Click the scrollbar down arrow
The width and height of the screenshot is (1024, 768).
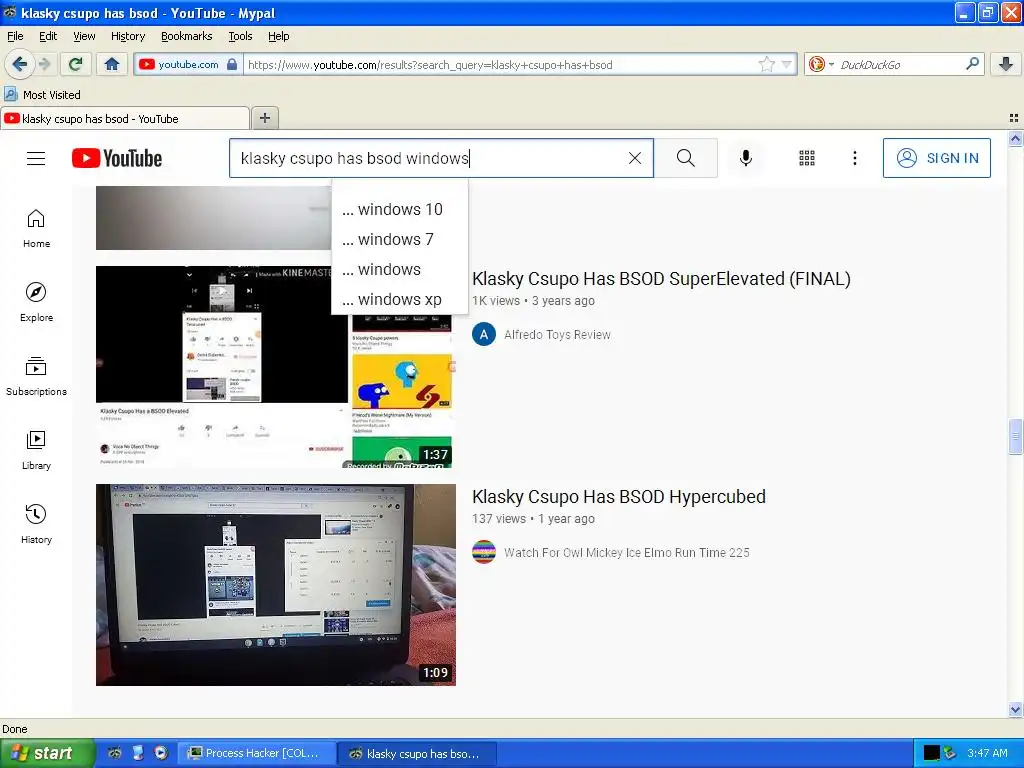[x=1015, y=710]
